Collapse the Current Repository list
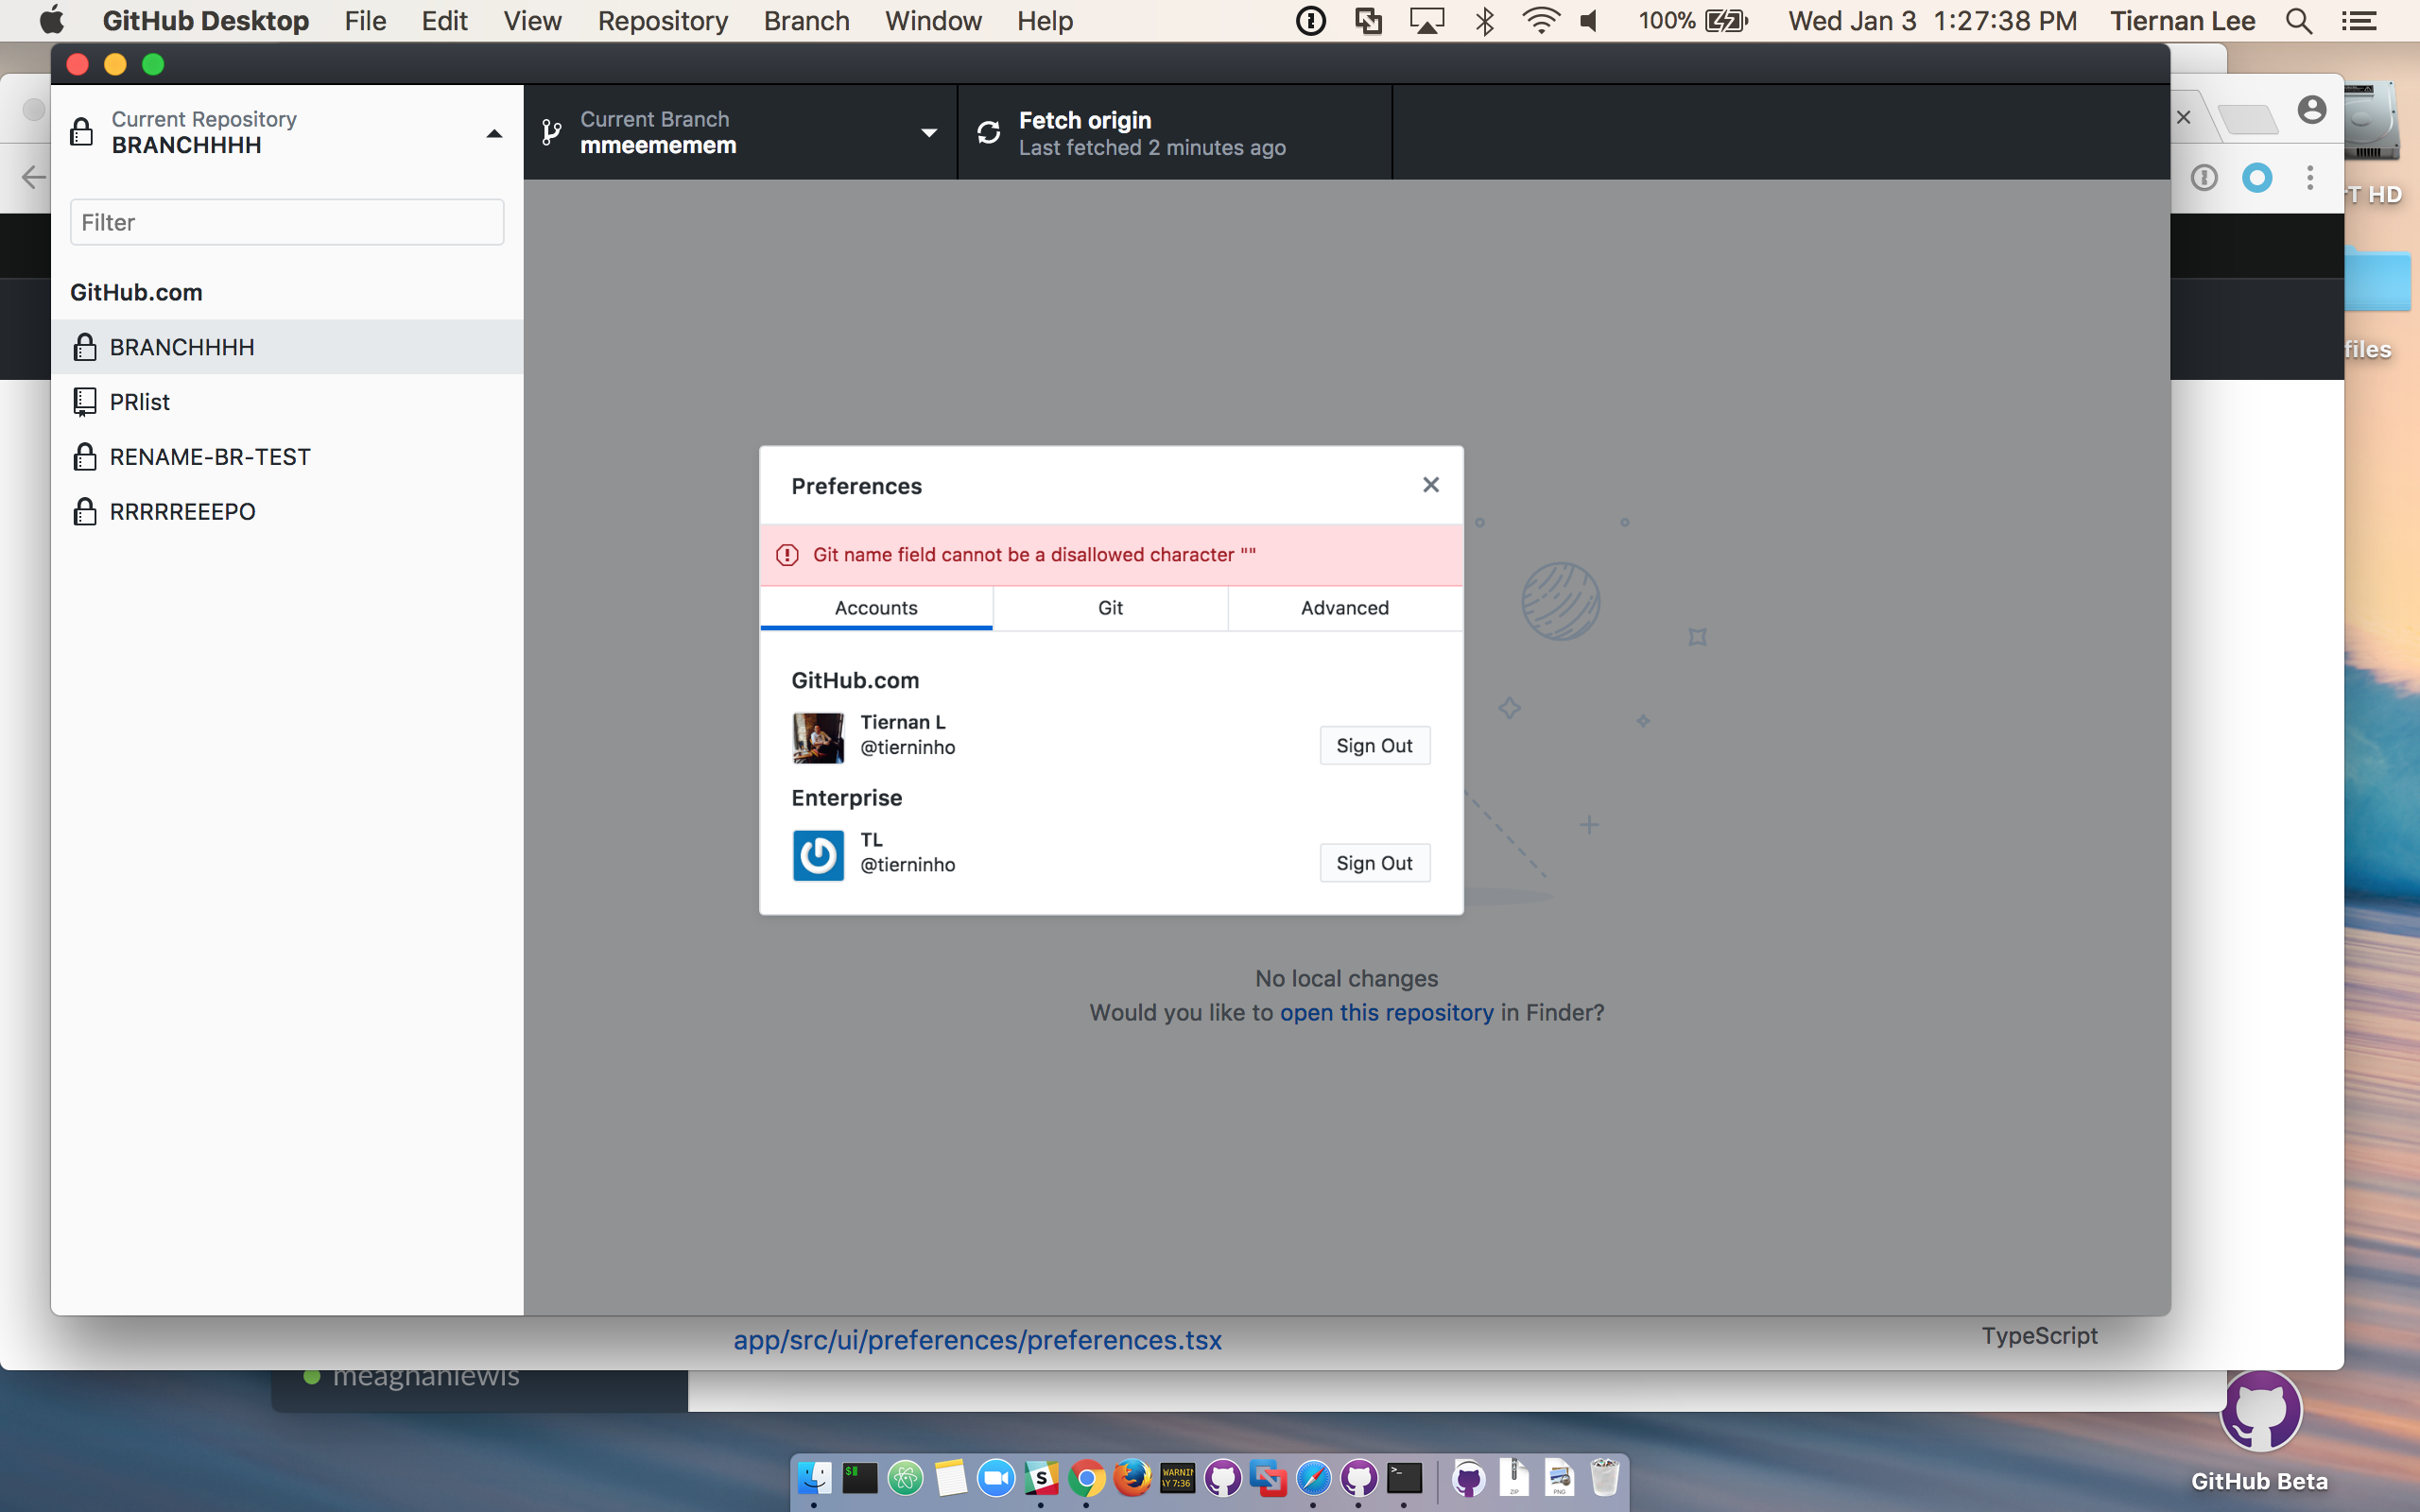This screenshot has height=1512, width=2420. 494,131
